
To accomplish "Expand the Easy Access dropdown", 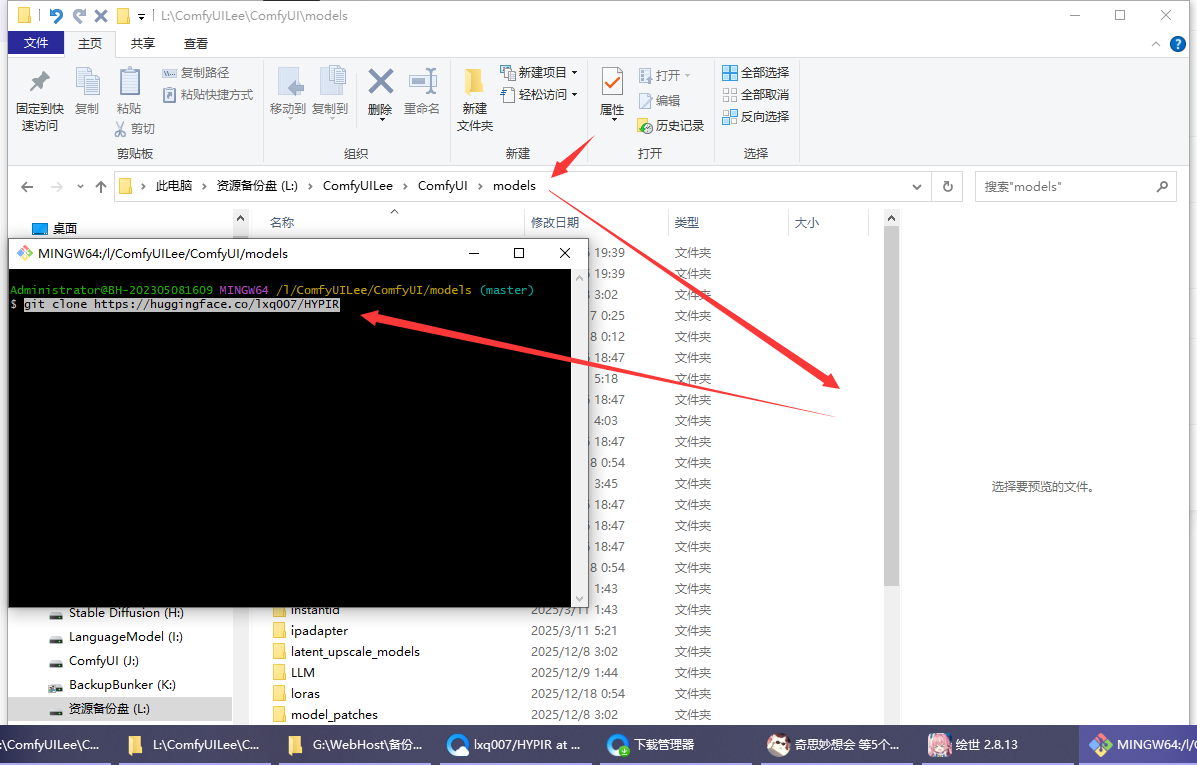I will pos(575,95).
